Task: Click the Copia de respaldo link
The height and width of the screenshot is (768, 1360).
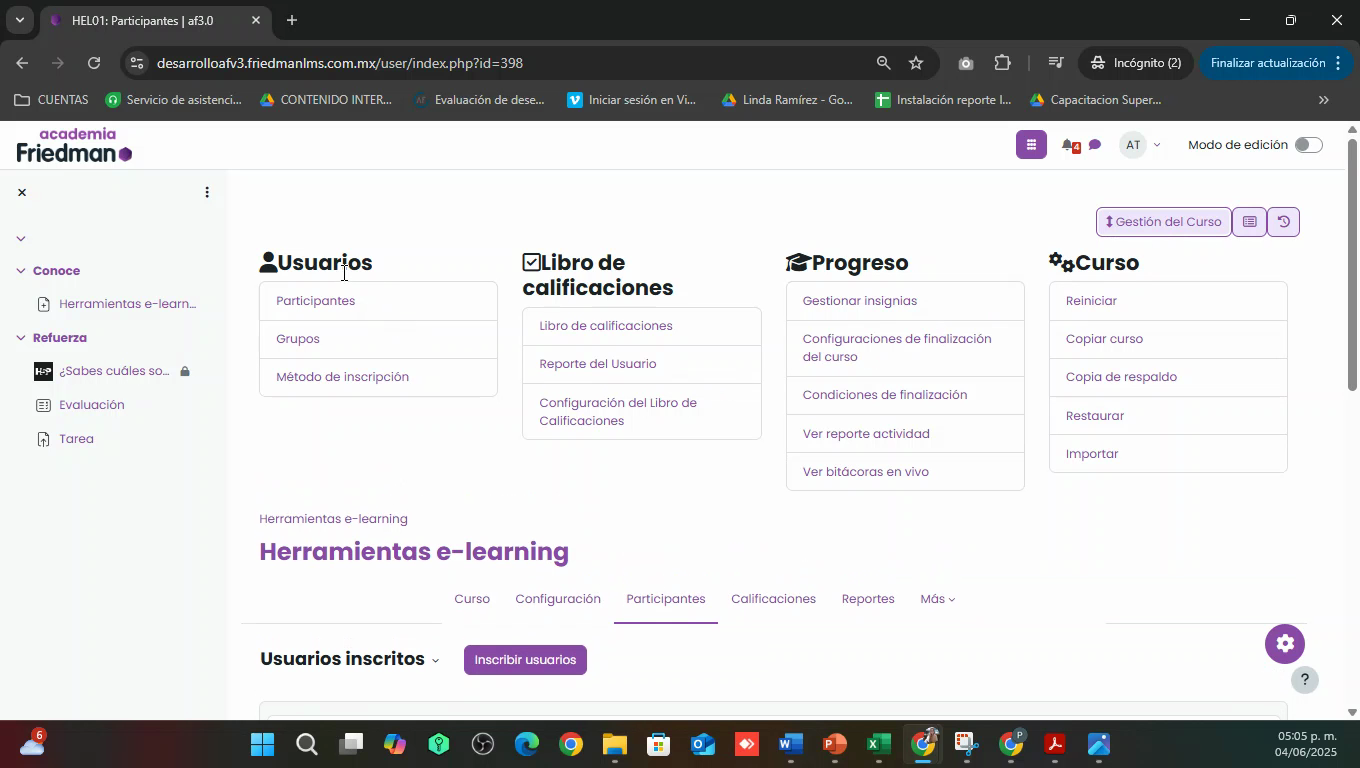Action: [1121, 377]
